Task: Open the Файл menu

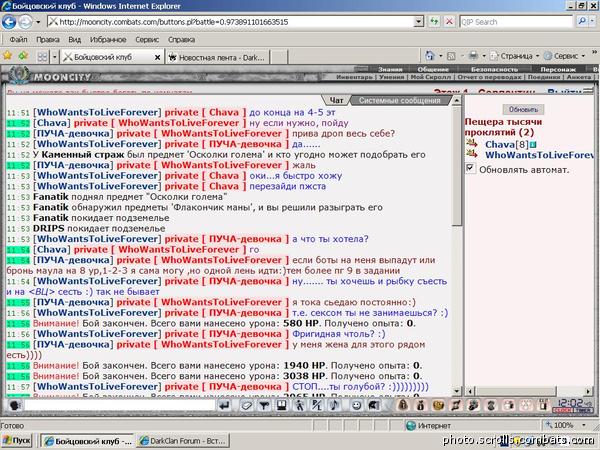Action: click(18, 39)
